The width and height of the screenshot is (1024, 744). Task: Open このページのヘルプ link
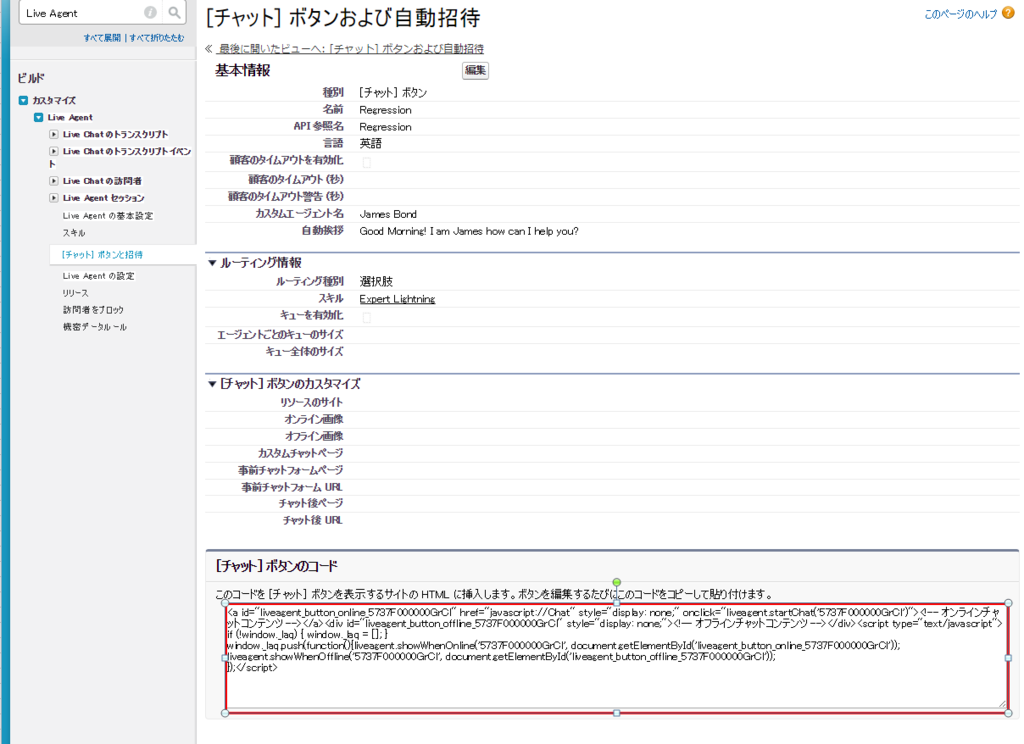pyautogui.click(x=960, y=14)
